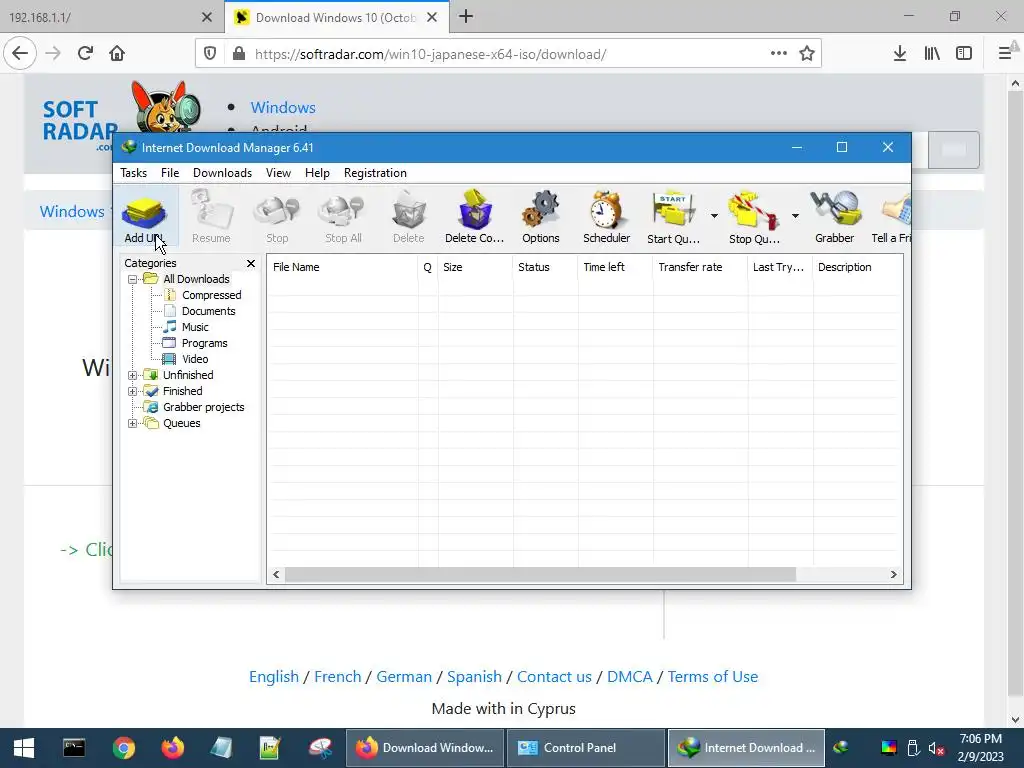Viewport: 1024px width, 768px height.
Task: Click the German language link
Action: (x=404, y=677)
